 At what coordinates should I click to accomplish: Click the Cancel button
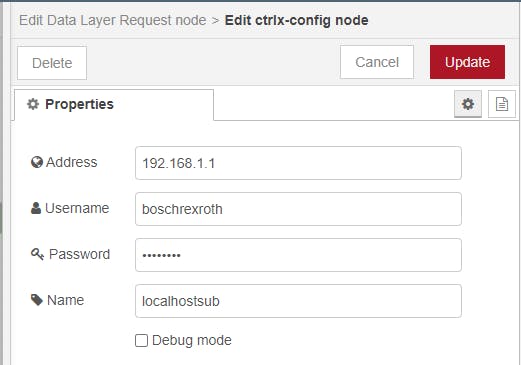[x=377, y=62]
